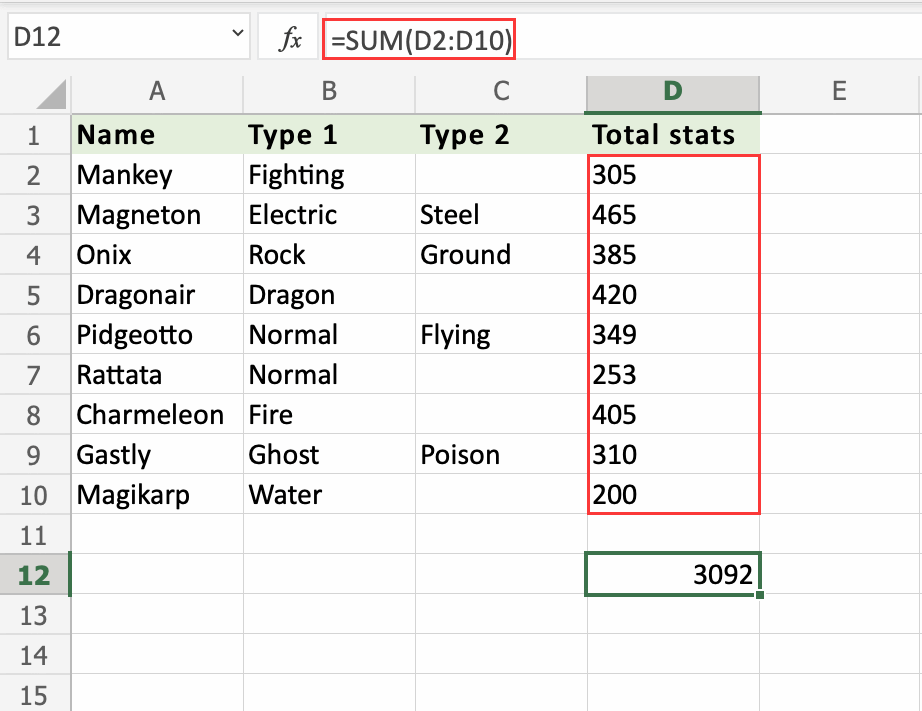
Task: Click the Total stats header cell
Action: tap(672, 135)
